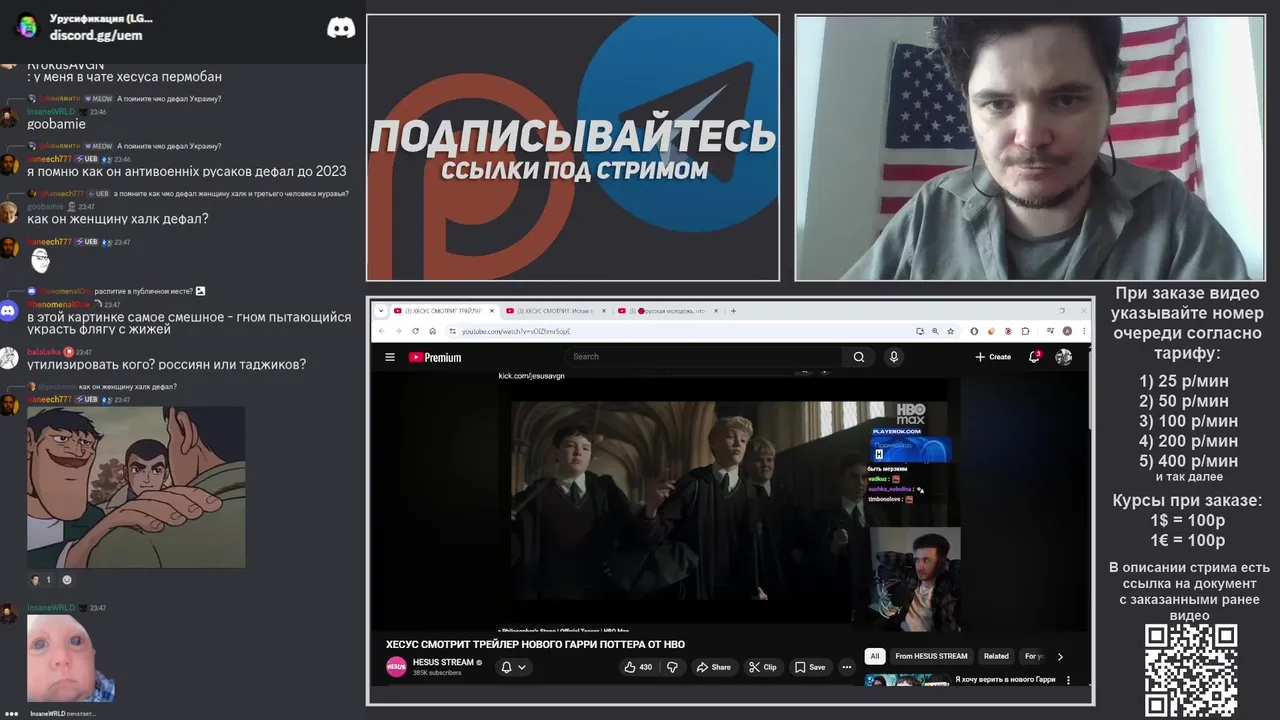Save the video with the Save button
1280x720 pixels.
(810, 667)
